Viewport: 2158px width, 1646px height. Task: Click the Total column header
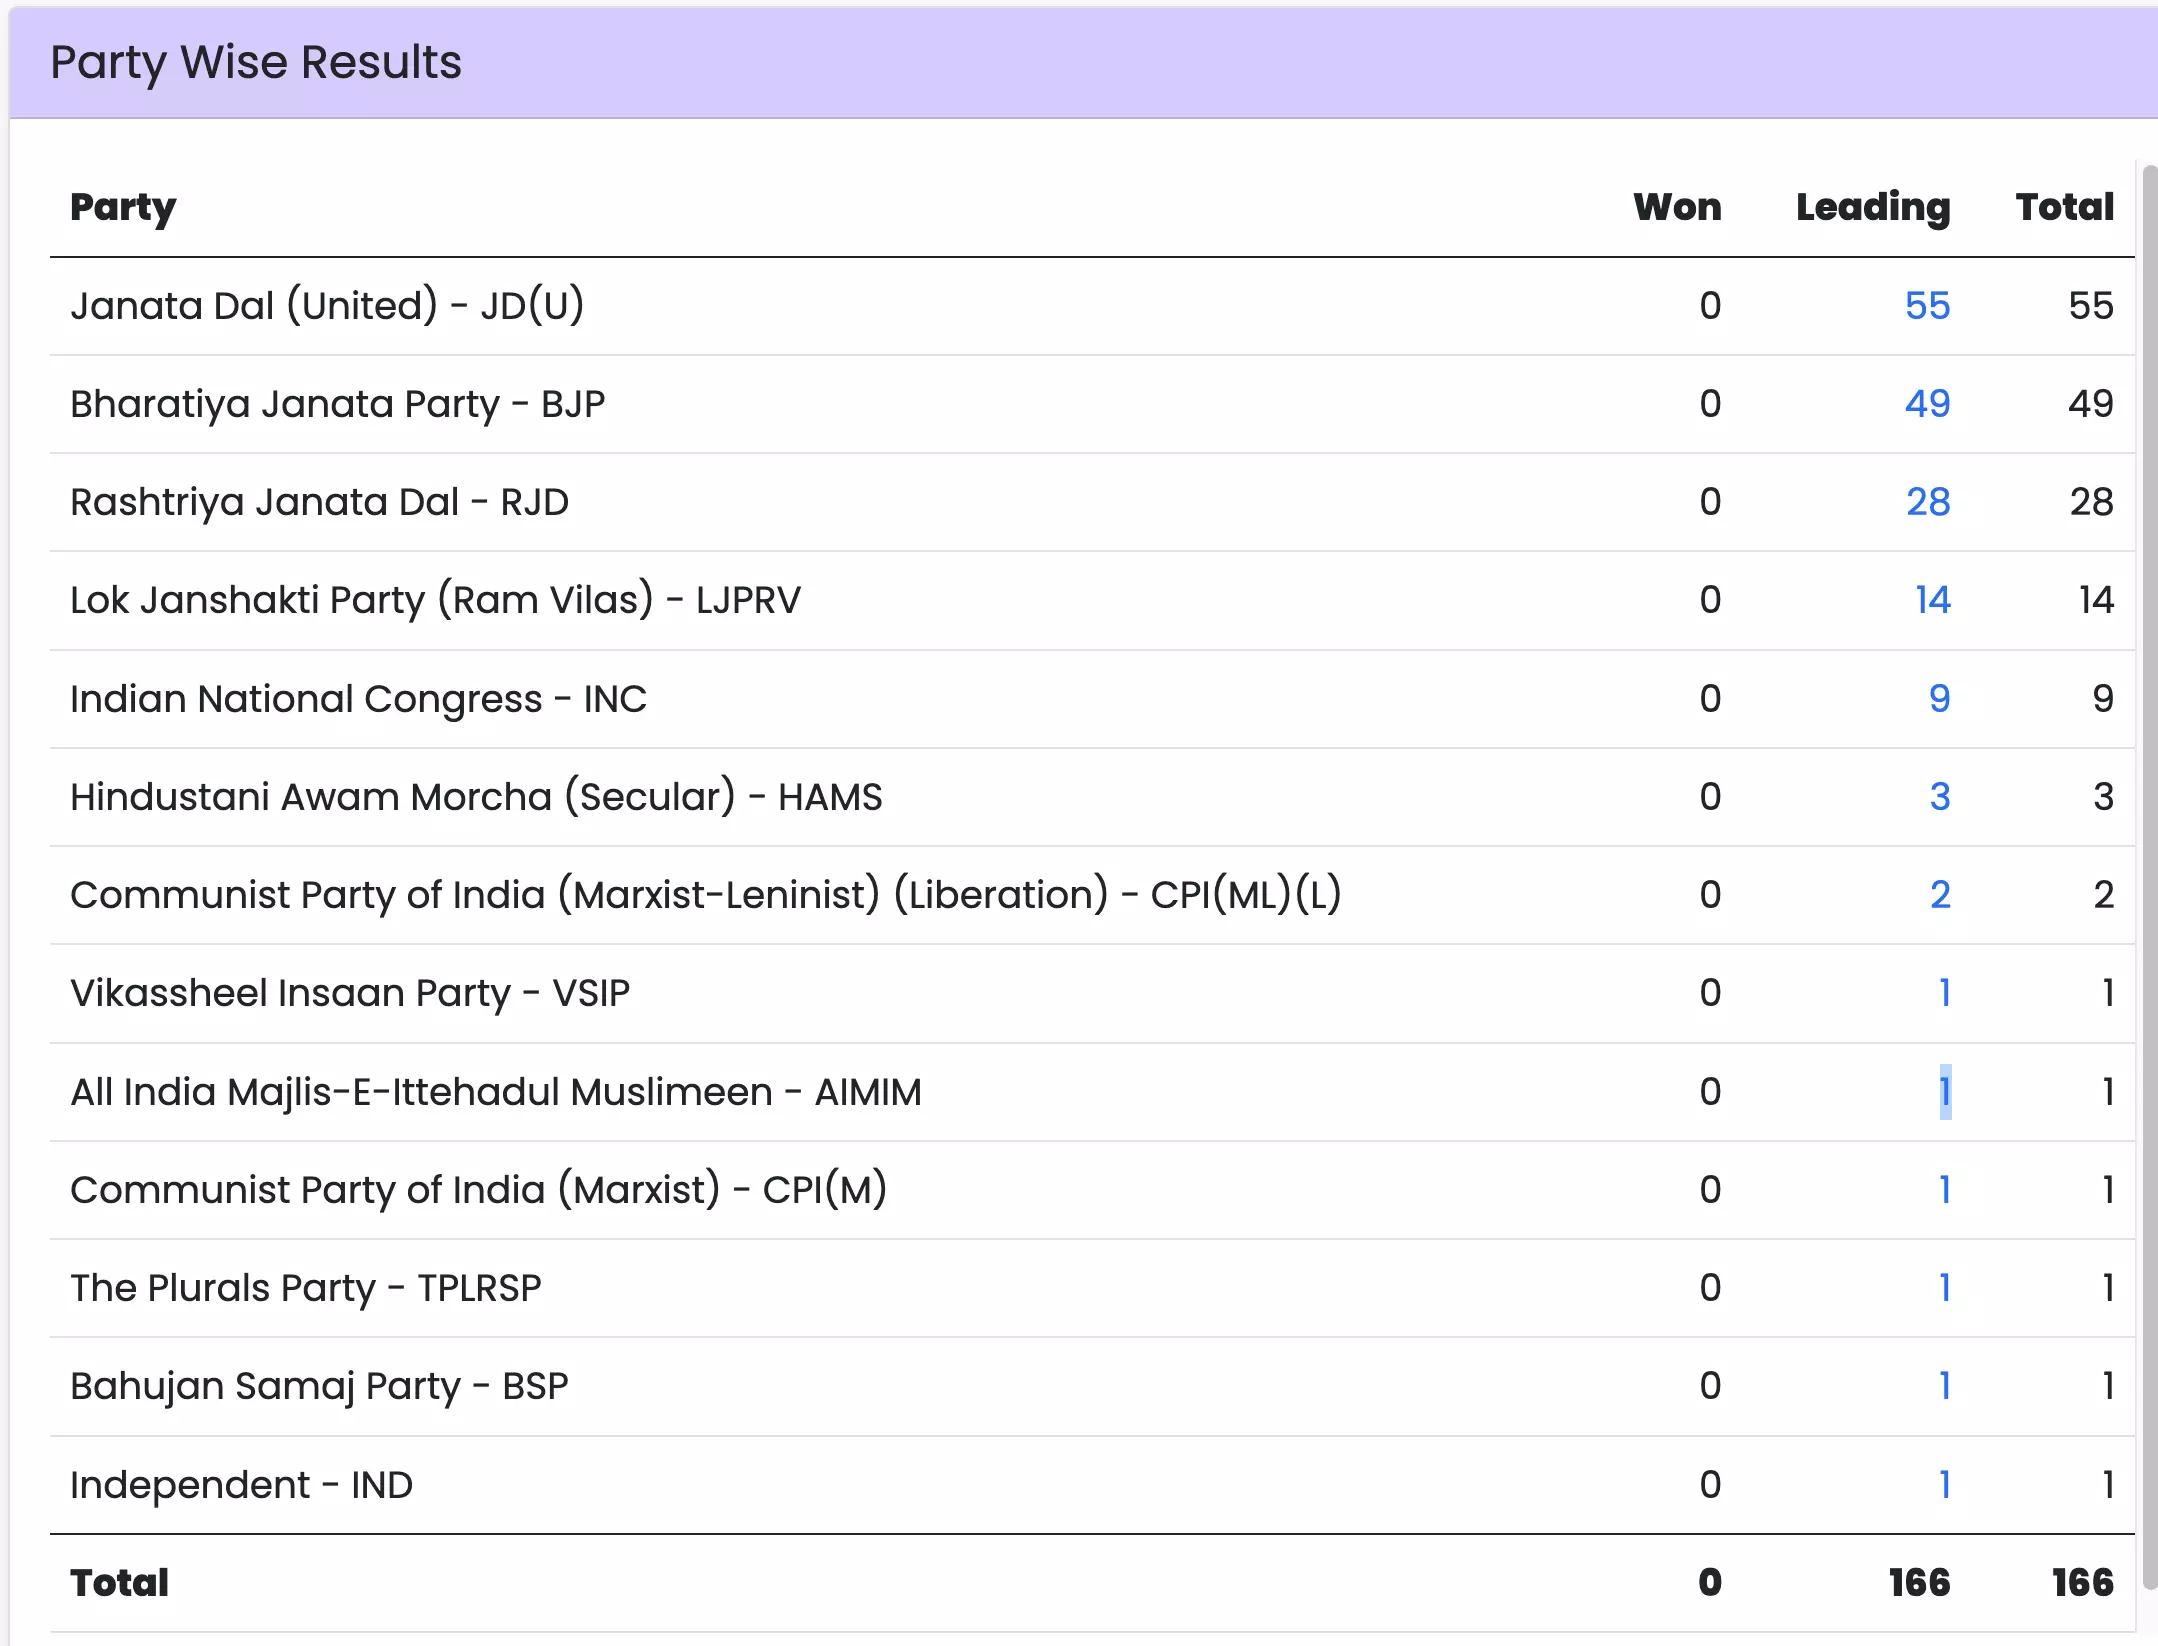click(2064, 207)
